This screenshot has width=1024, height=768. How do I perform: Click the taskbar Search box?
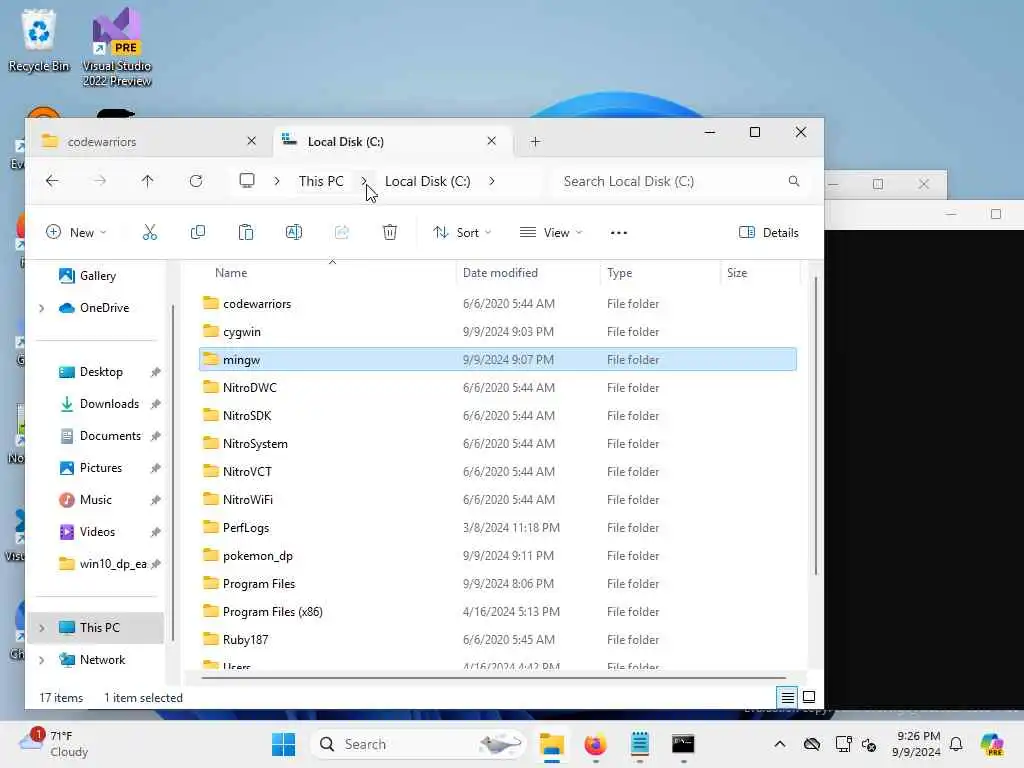pyautogui.click(x=418, y=744)
